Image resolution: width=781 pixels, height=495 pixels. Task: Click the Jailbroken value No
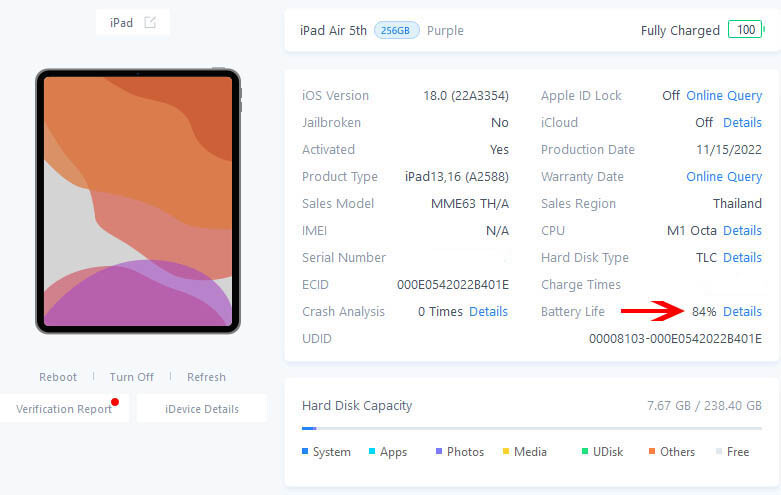coord(500,123)
